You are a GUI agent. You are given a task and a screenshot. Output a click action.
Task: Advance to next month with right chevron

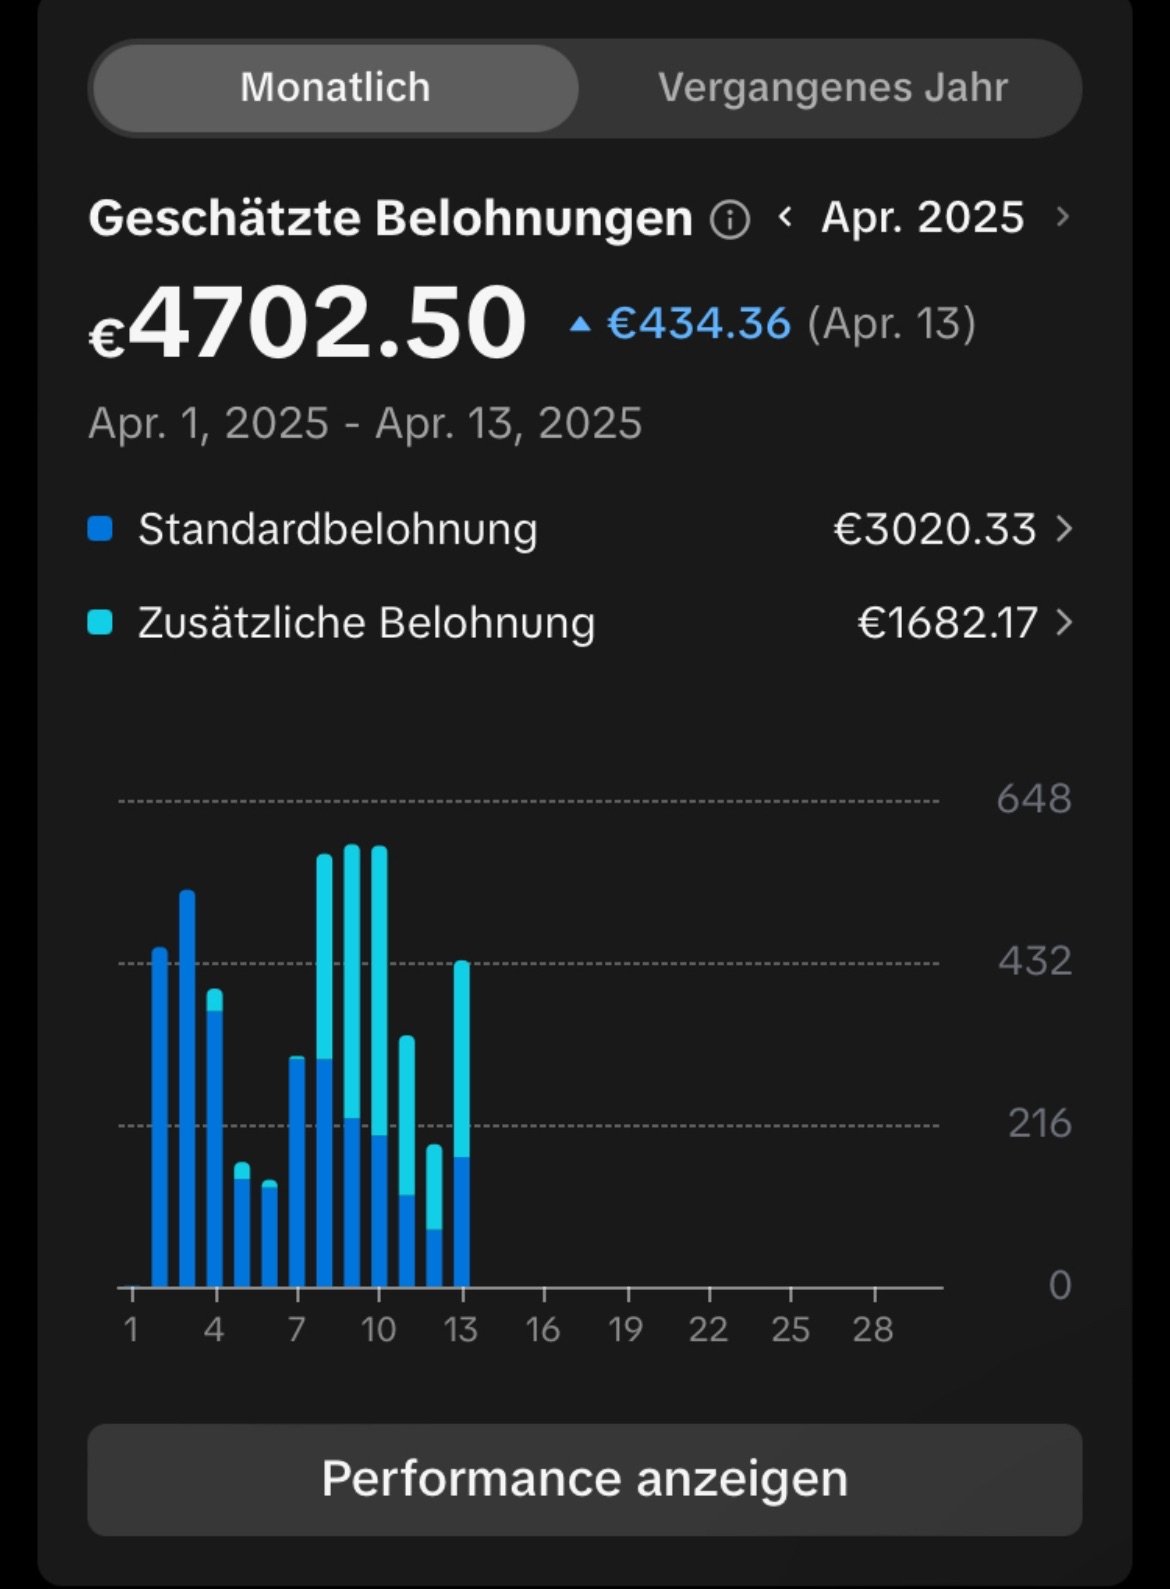pos(1062,216)
